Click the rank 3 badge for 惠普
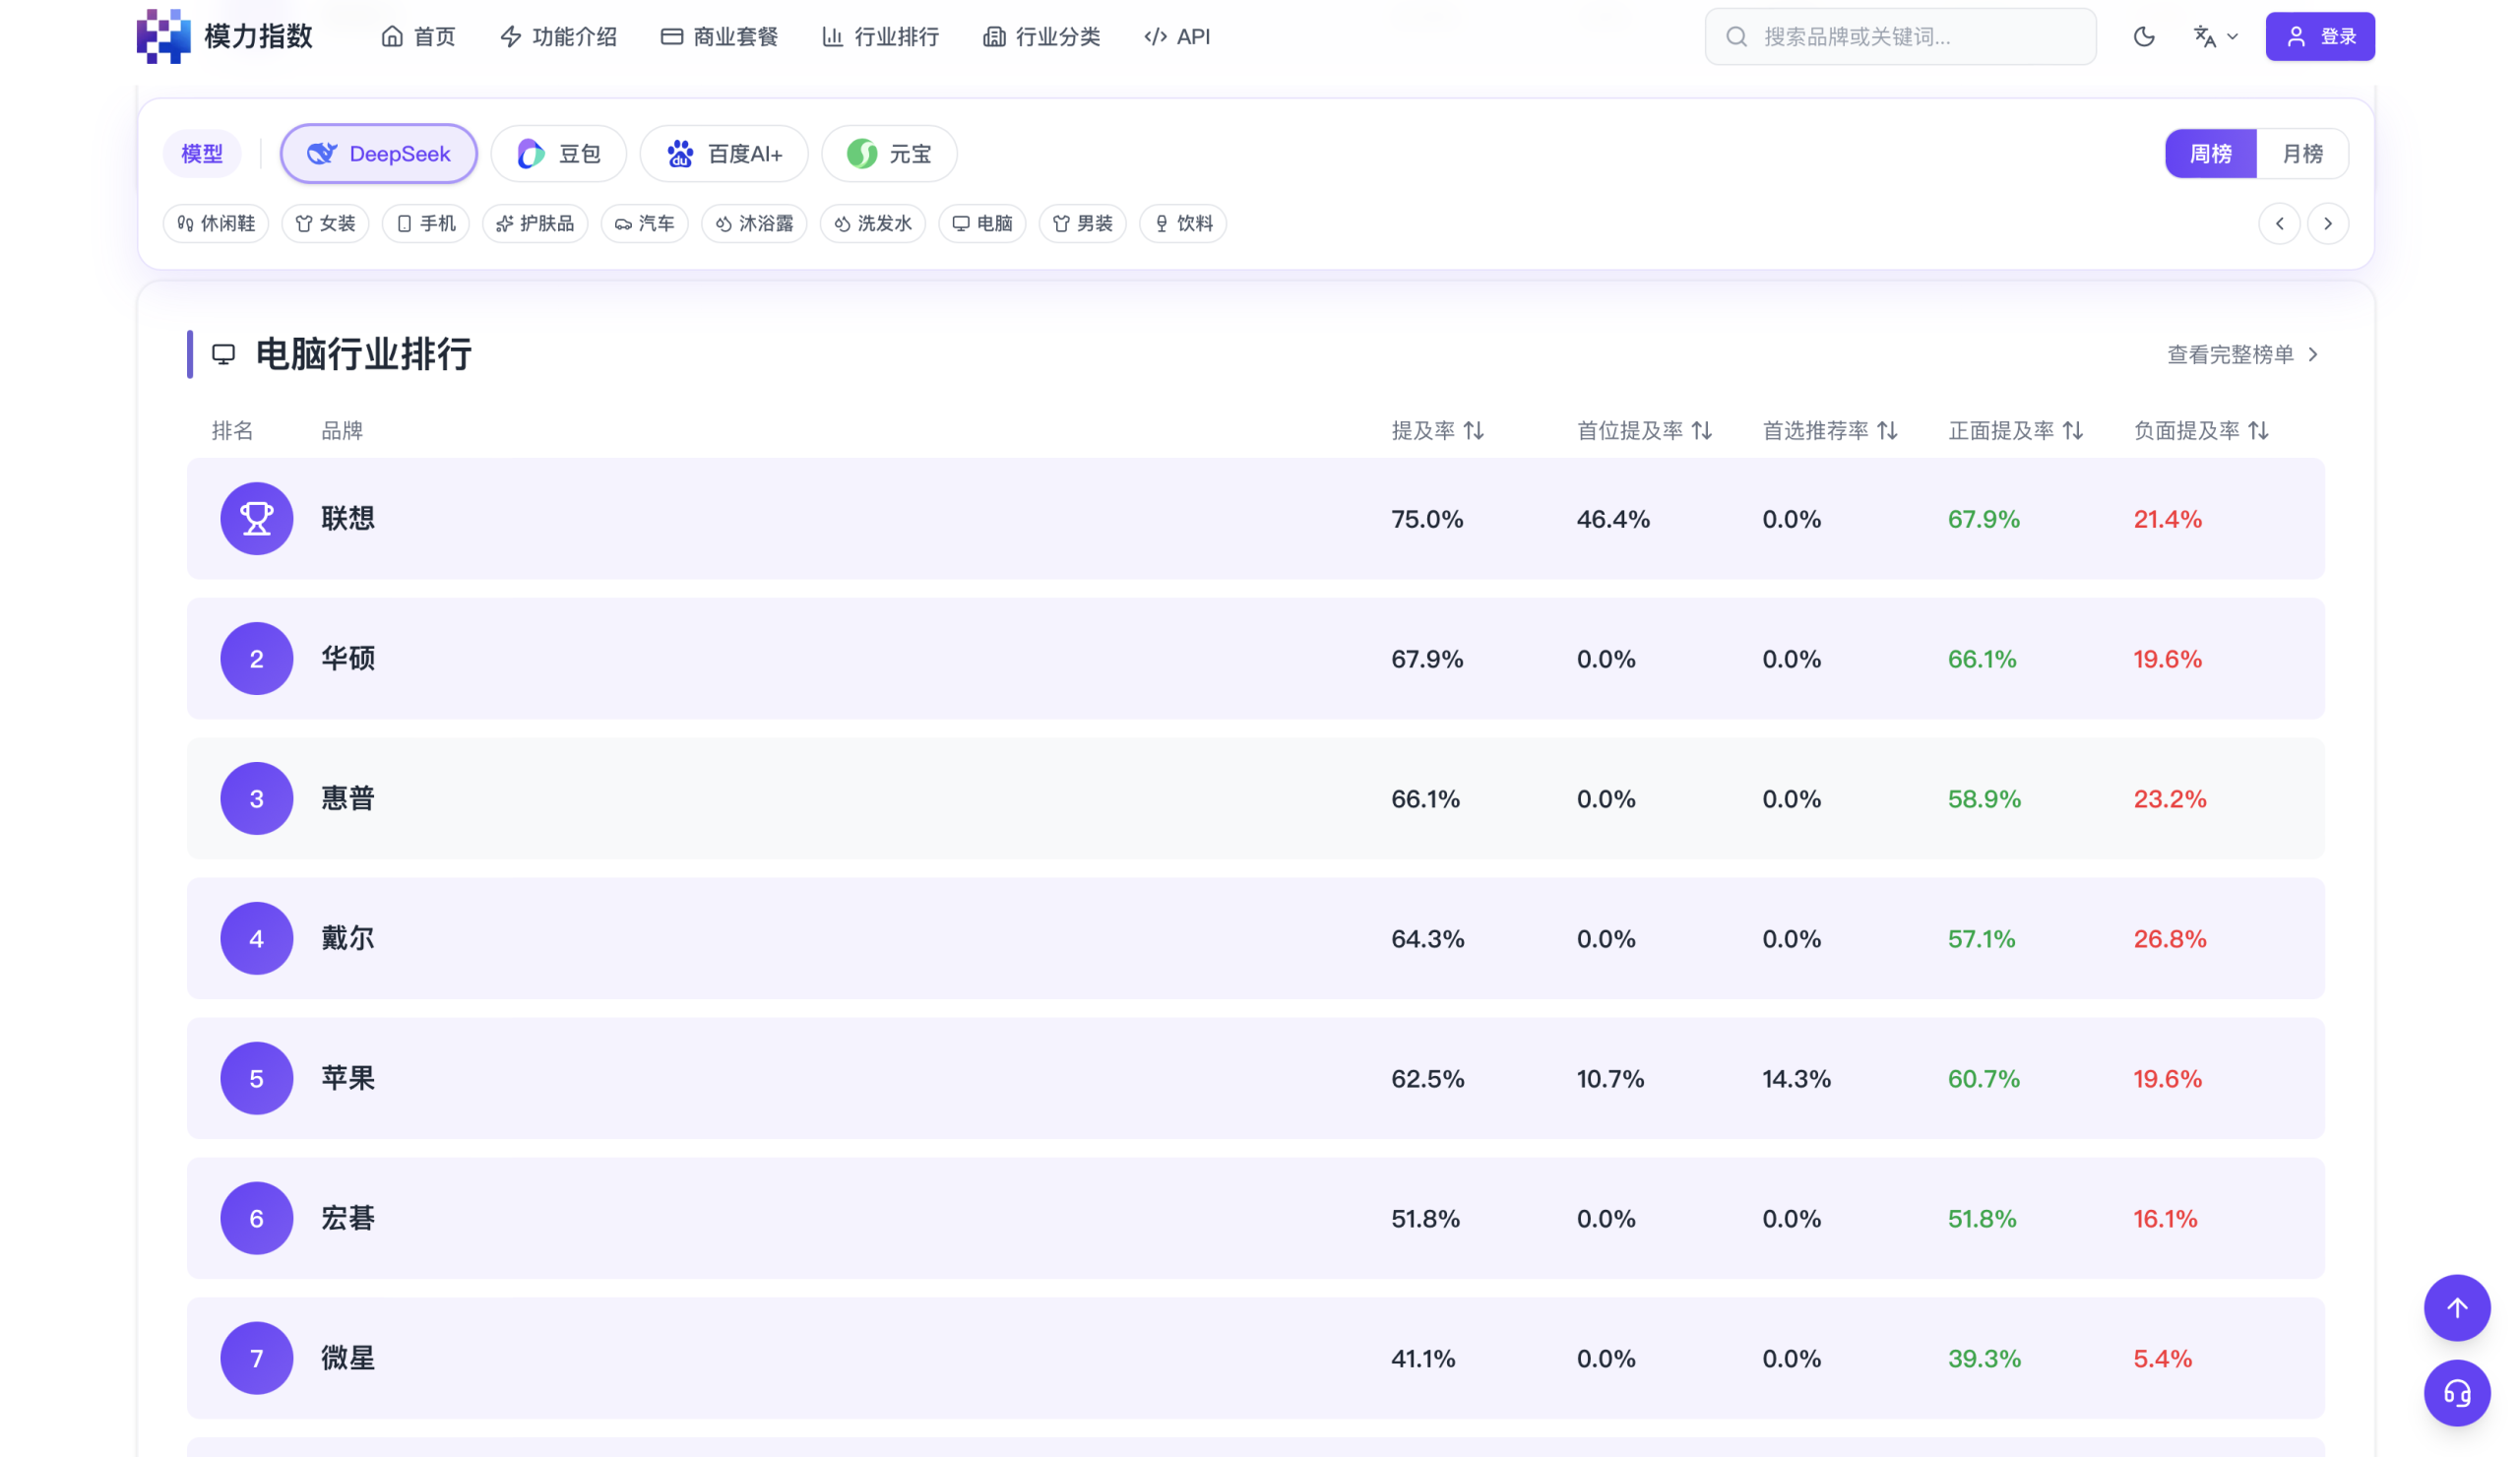 coord(257,799)
